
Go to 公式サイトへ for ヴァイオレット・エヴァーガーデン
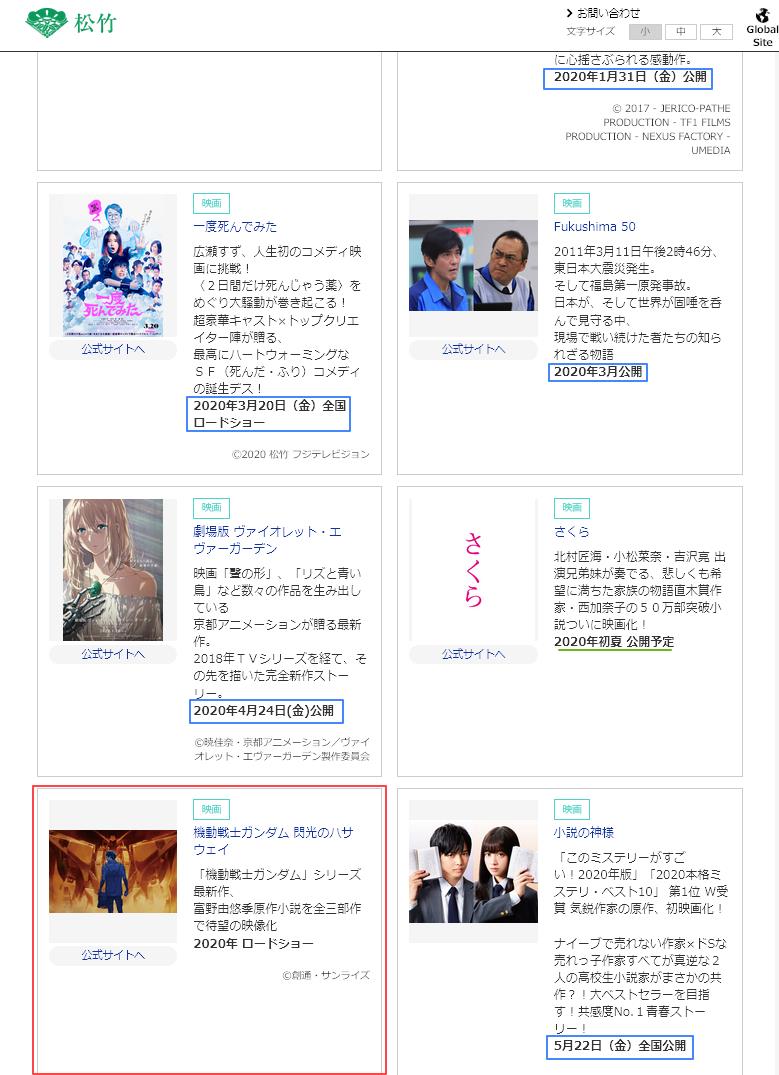click(x=113, y=654)
